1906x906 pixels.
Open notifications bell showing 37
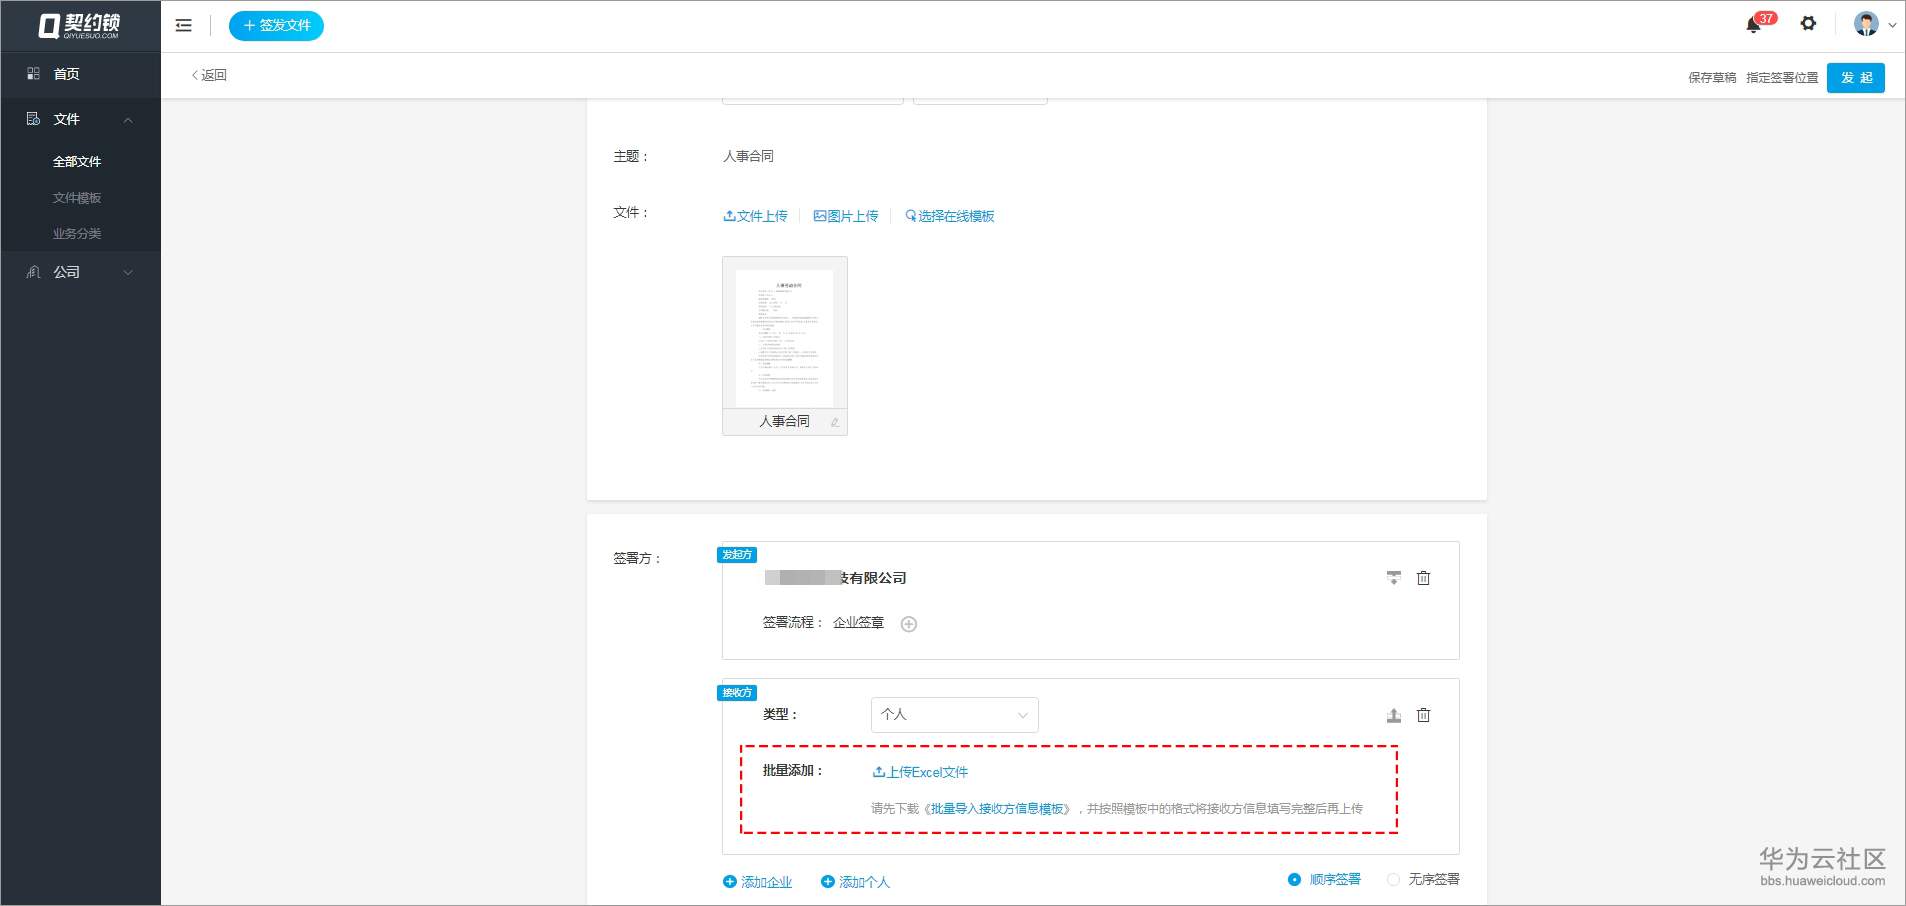[x=1754, y=24]
